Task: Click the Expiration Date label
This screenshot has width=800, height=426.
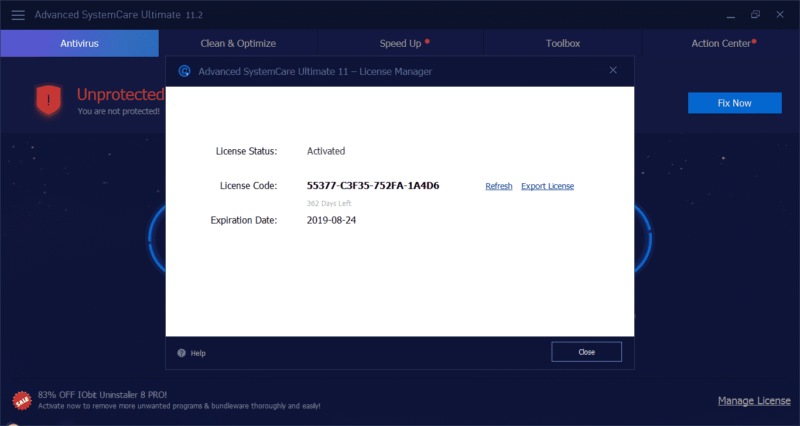Action: [x=244, y=220]
